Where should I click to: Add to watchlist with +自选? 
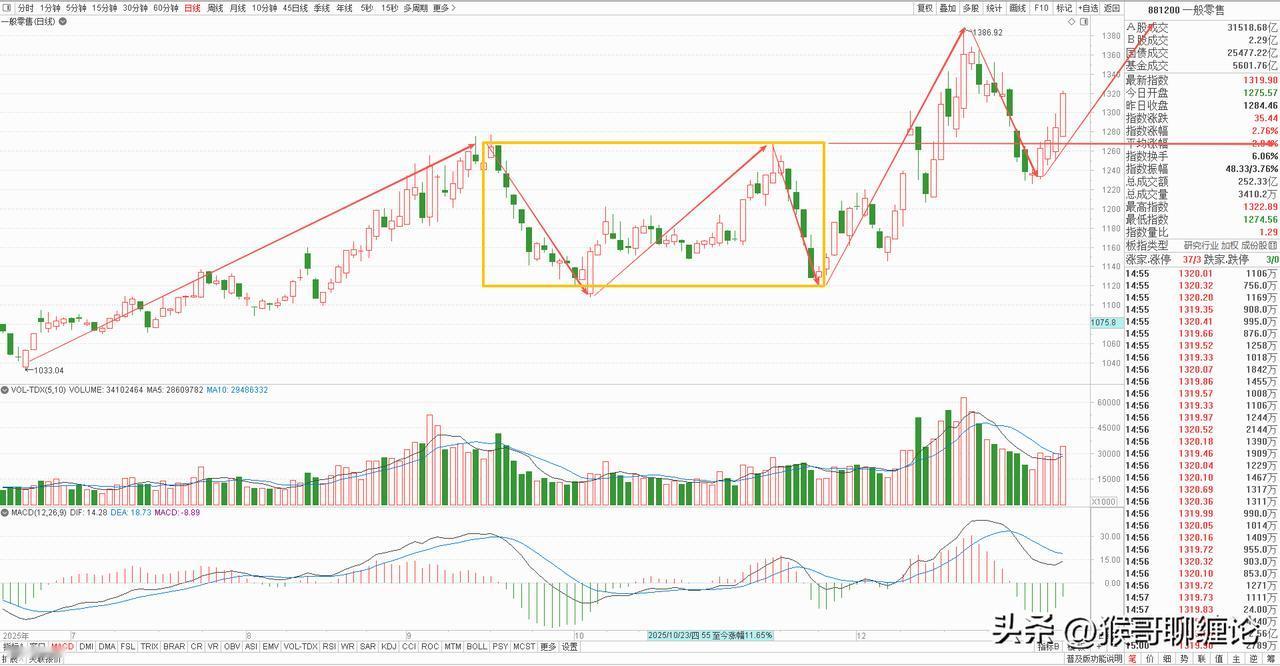point(1088,8)
